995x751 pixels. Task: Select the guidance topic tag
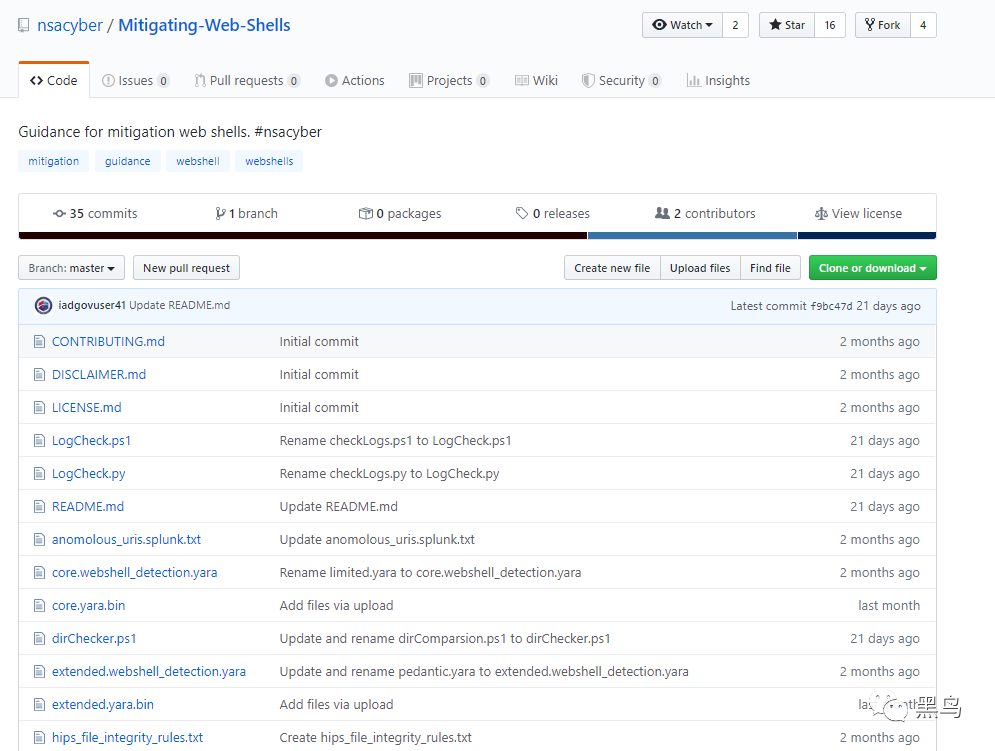click(128, 161)
